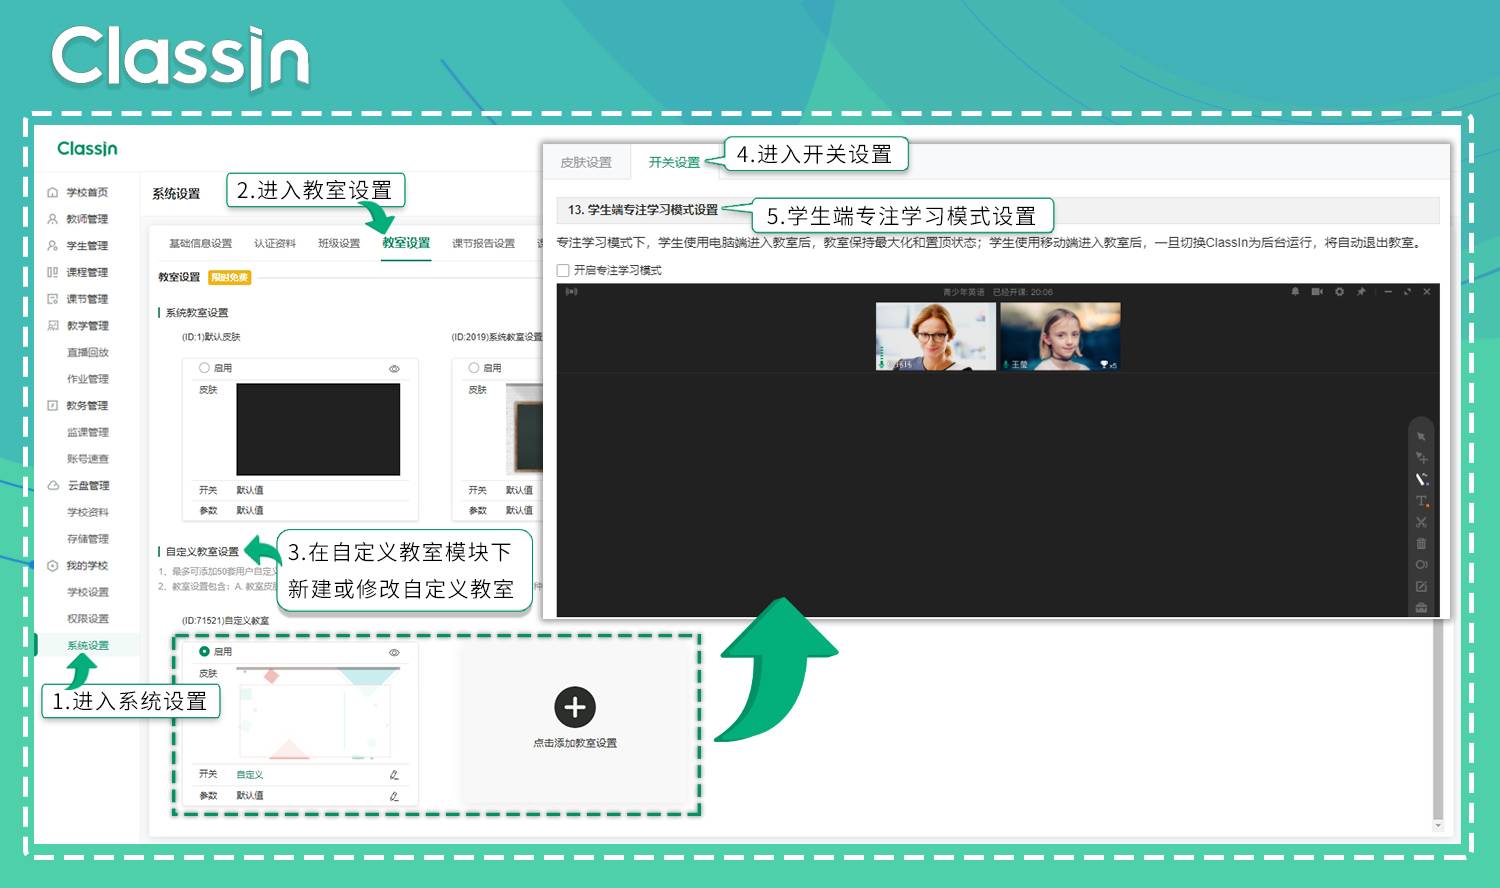Expand 云盘管理 section in sidebar
Image resolution: width=1500 pixels, height=888 pixels.
(x=87, y=485)
